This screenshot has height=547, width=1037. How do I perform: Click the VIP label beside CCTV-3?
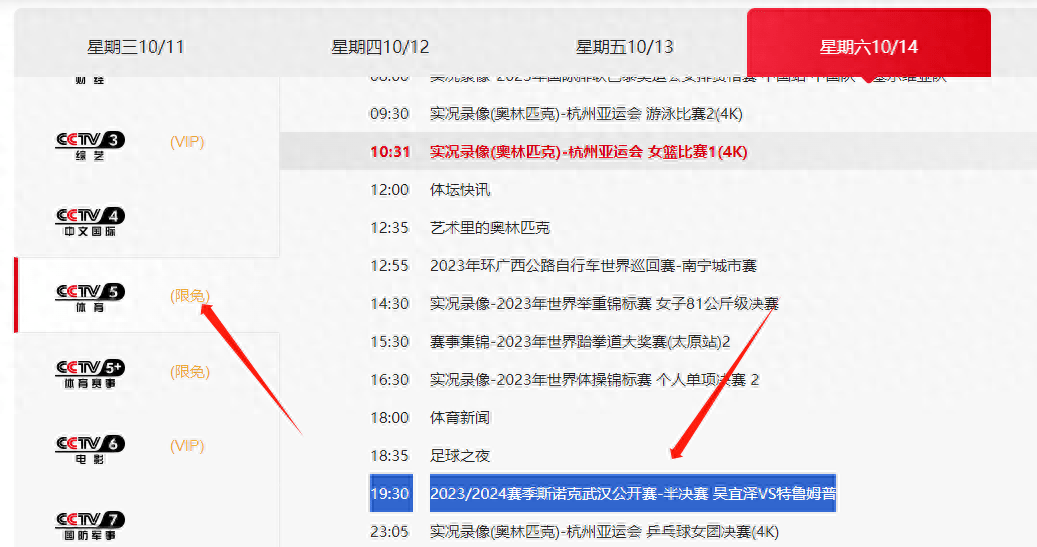187,142
